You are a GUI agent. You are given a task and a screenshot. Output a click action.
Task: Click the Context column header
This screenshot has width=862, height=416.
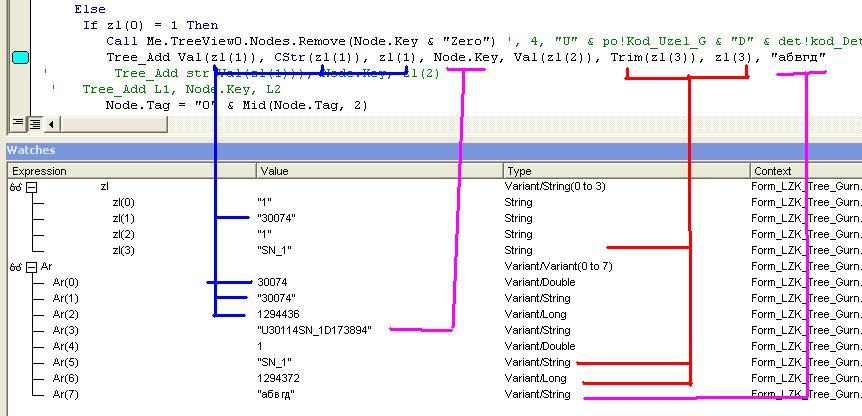(806, 171)
